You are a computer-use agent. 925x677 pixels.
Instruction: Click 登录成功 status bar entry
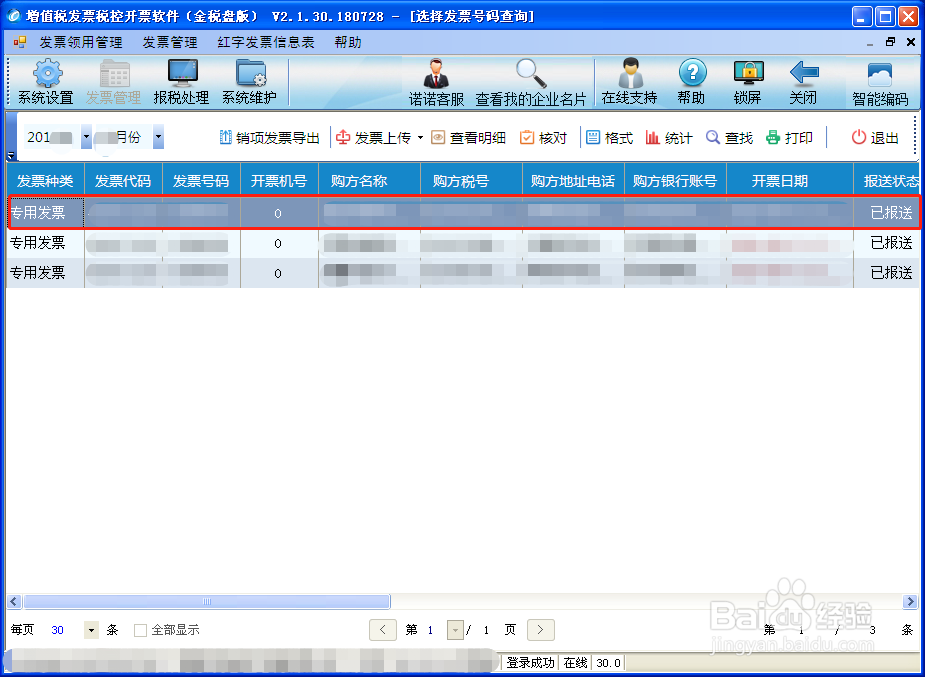(x=530, y=663)
